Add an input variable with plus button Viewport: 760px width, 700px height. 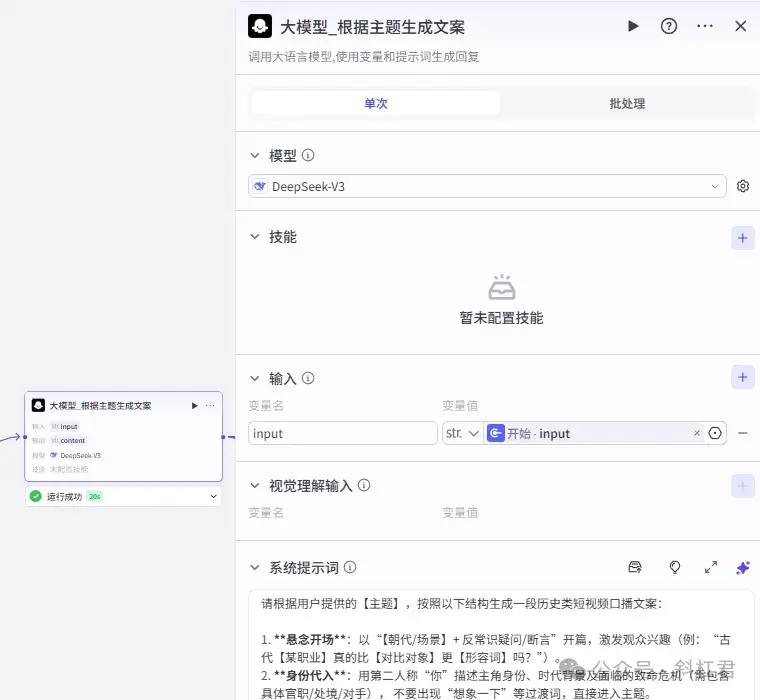click(742, 377)
